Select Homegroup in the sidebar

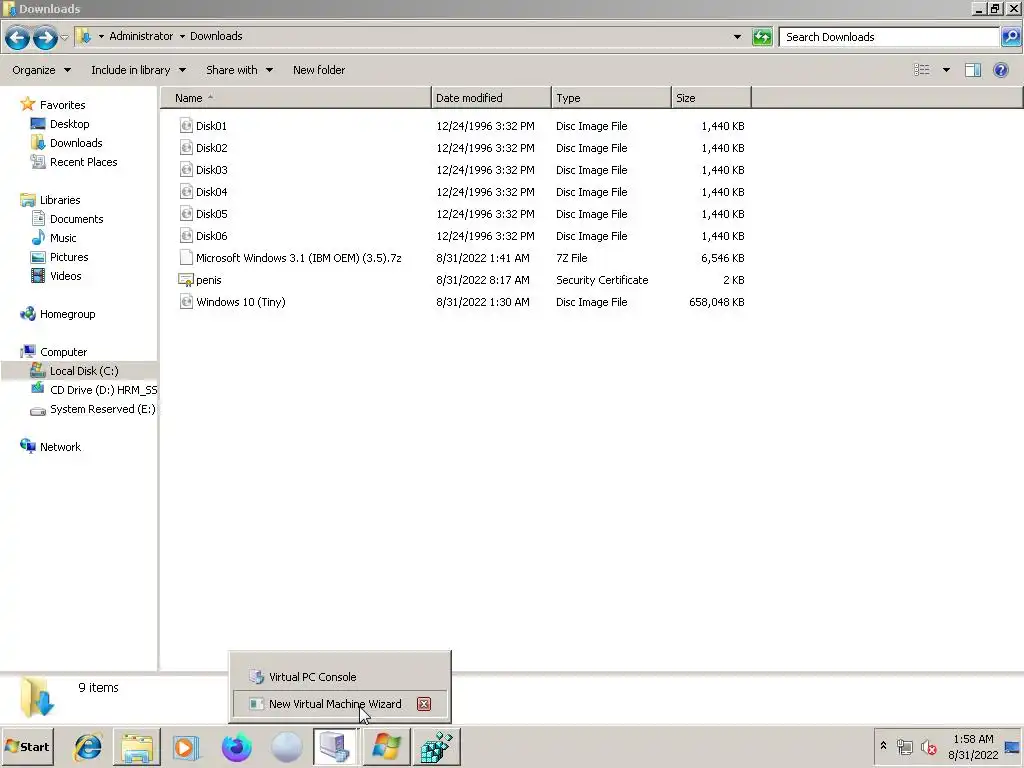[67, 313]
